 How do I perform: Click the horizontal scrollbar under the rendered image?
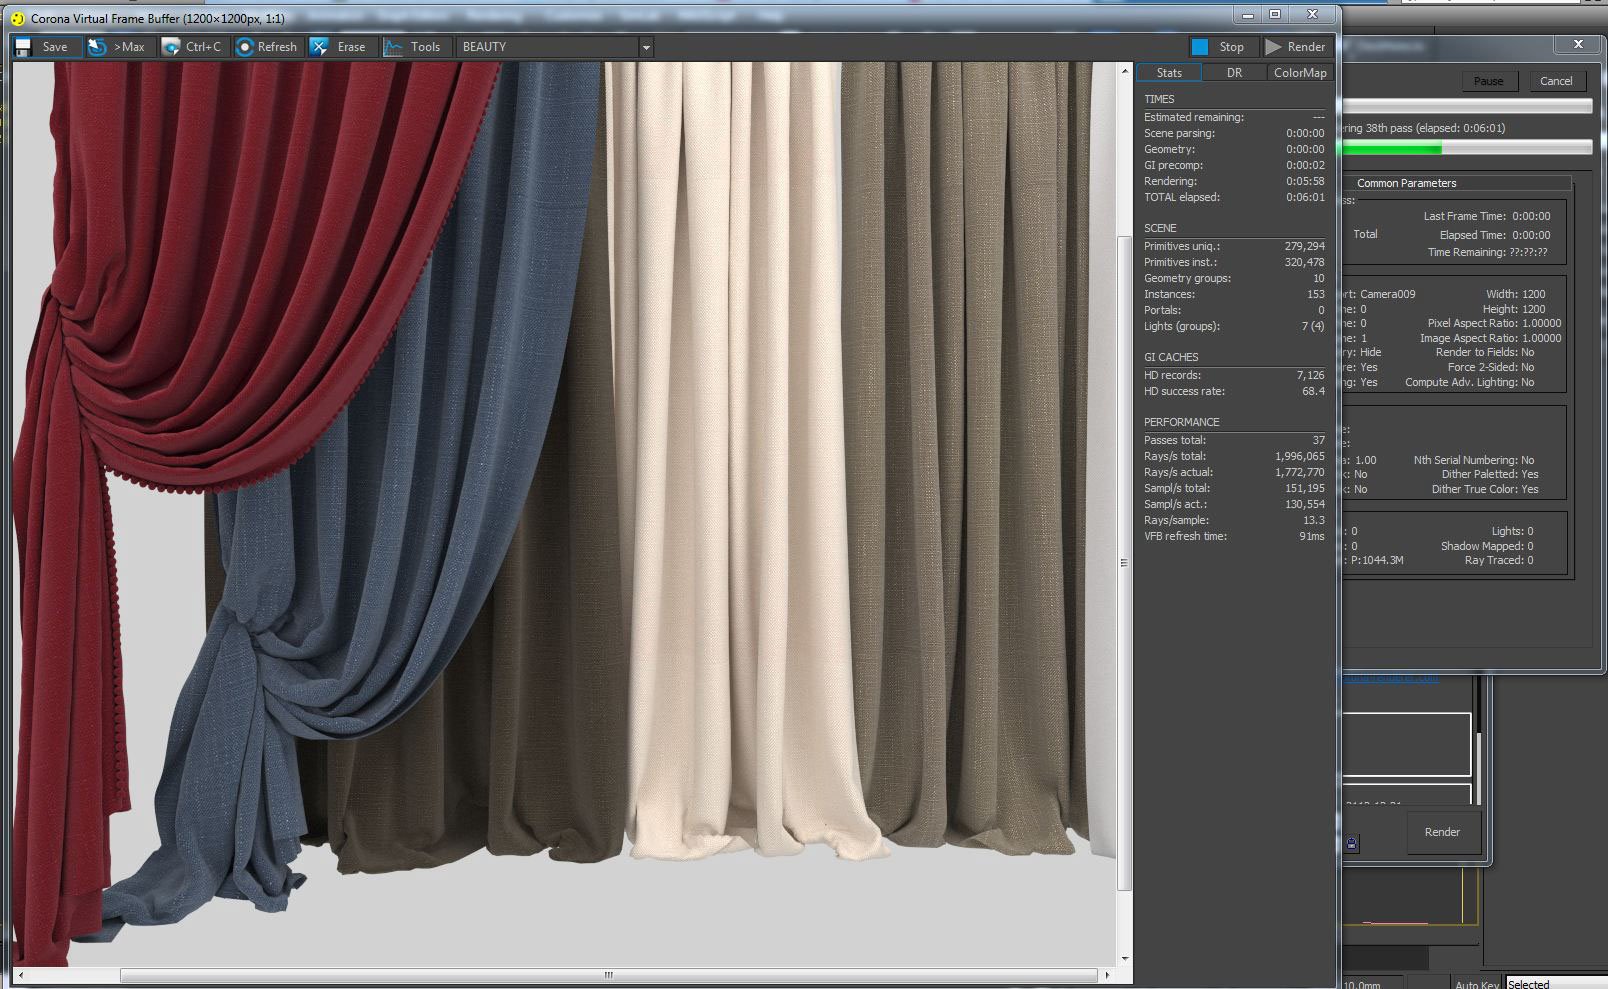[x=608, y=975]
